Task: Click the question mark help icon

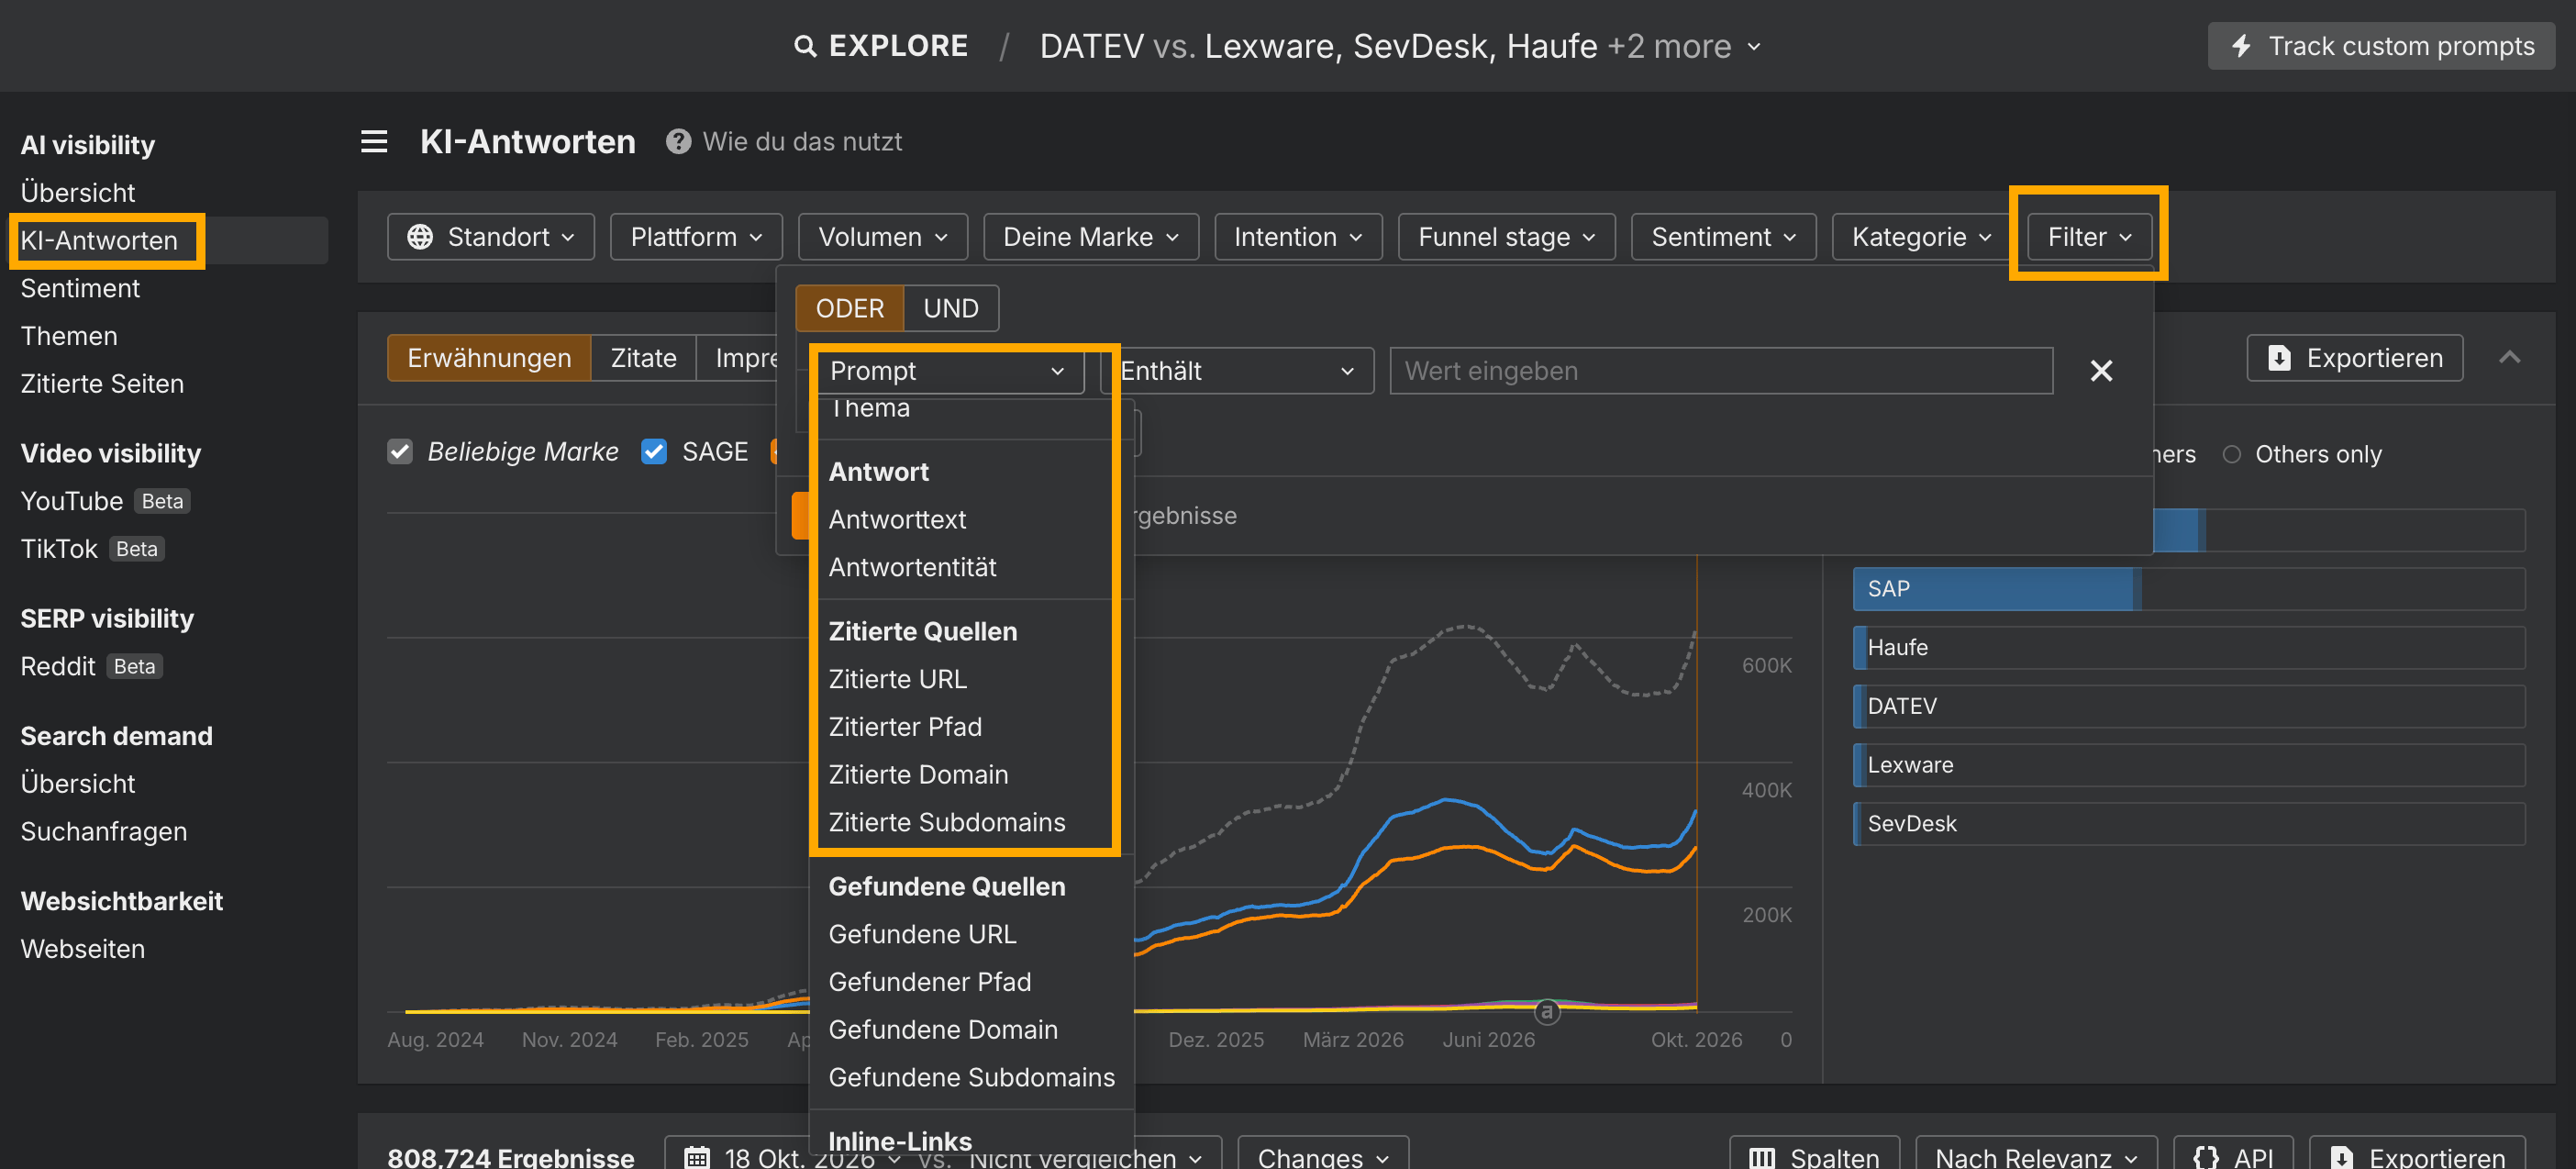Action: point(678,142)
